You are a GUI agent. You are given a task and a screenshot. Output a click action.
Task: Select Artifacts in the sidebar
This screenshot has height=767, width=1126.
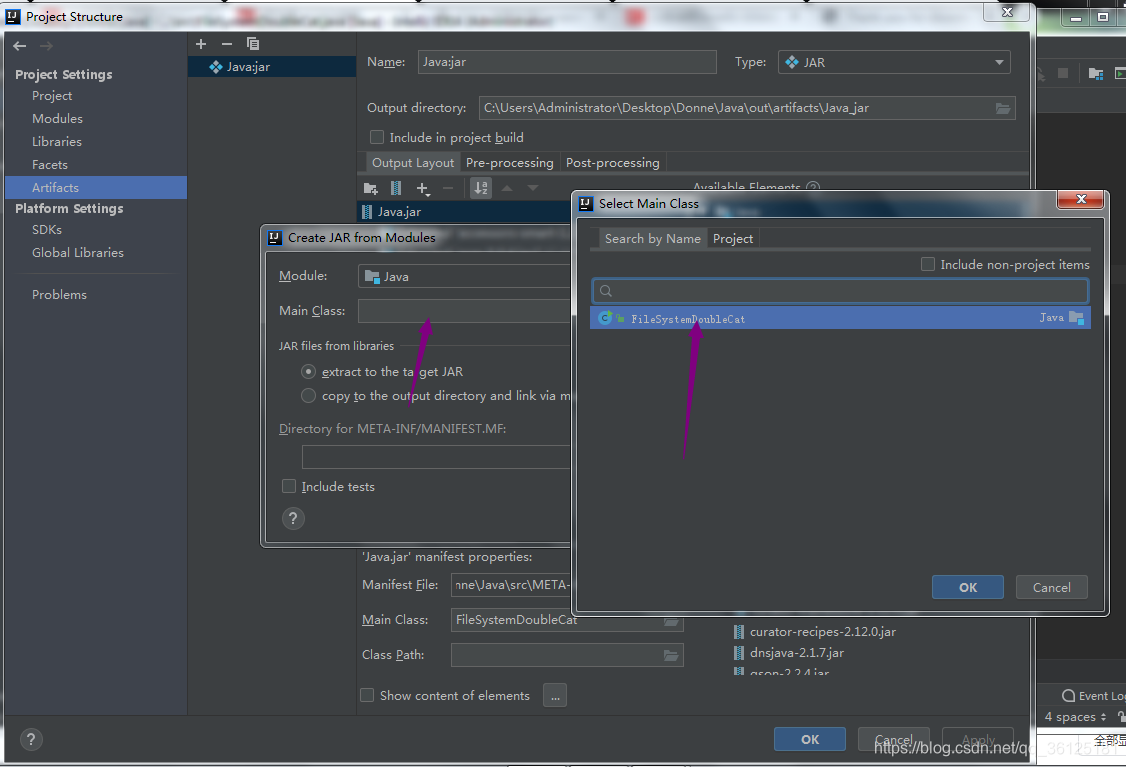pyautogui.click(x=96, y=187)
